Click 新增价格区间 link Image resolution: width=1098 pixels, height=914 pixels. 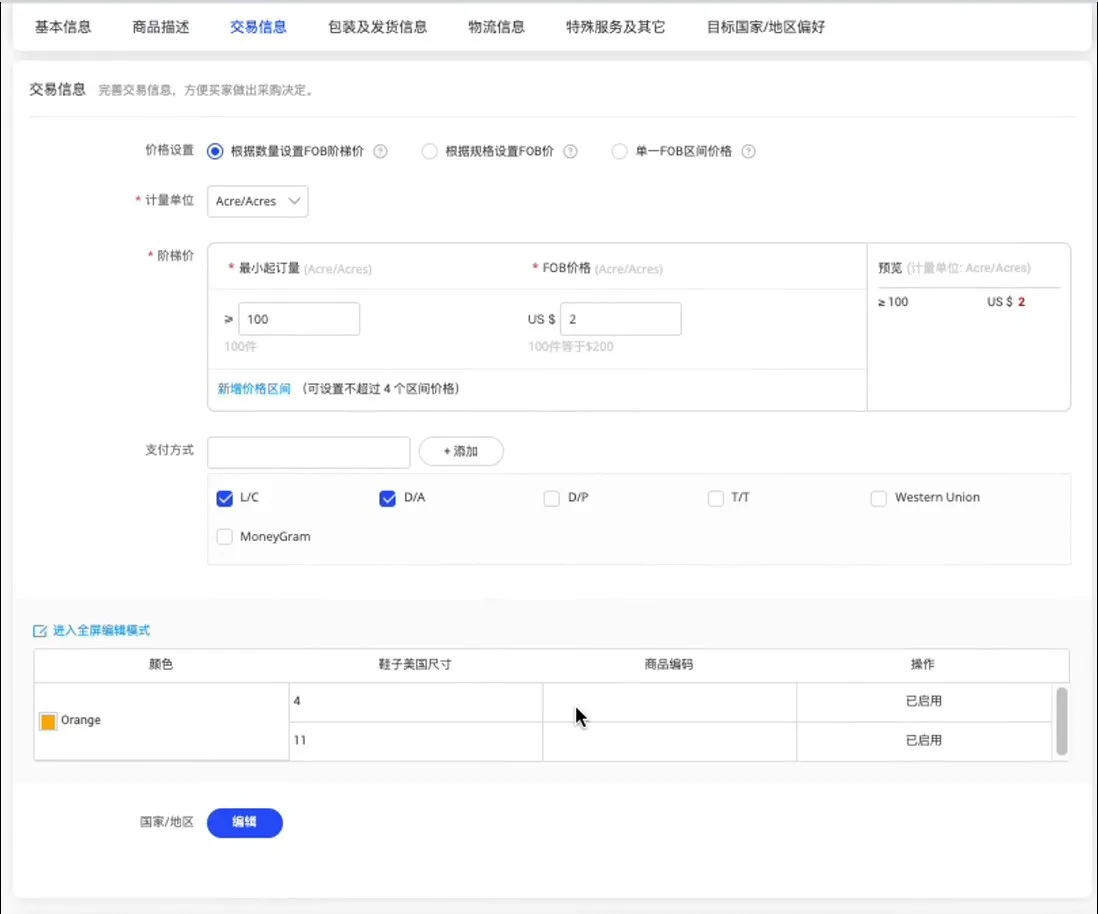pyautogui.click(x=254, y=389)
